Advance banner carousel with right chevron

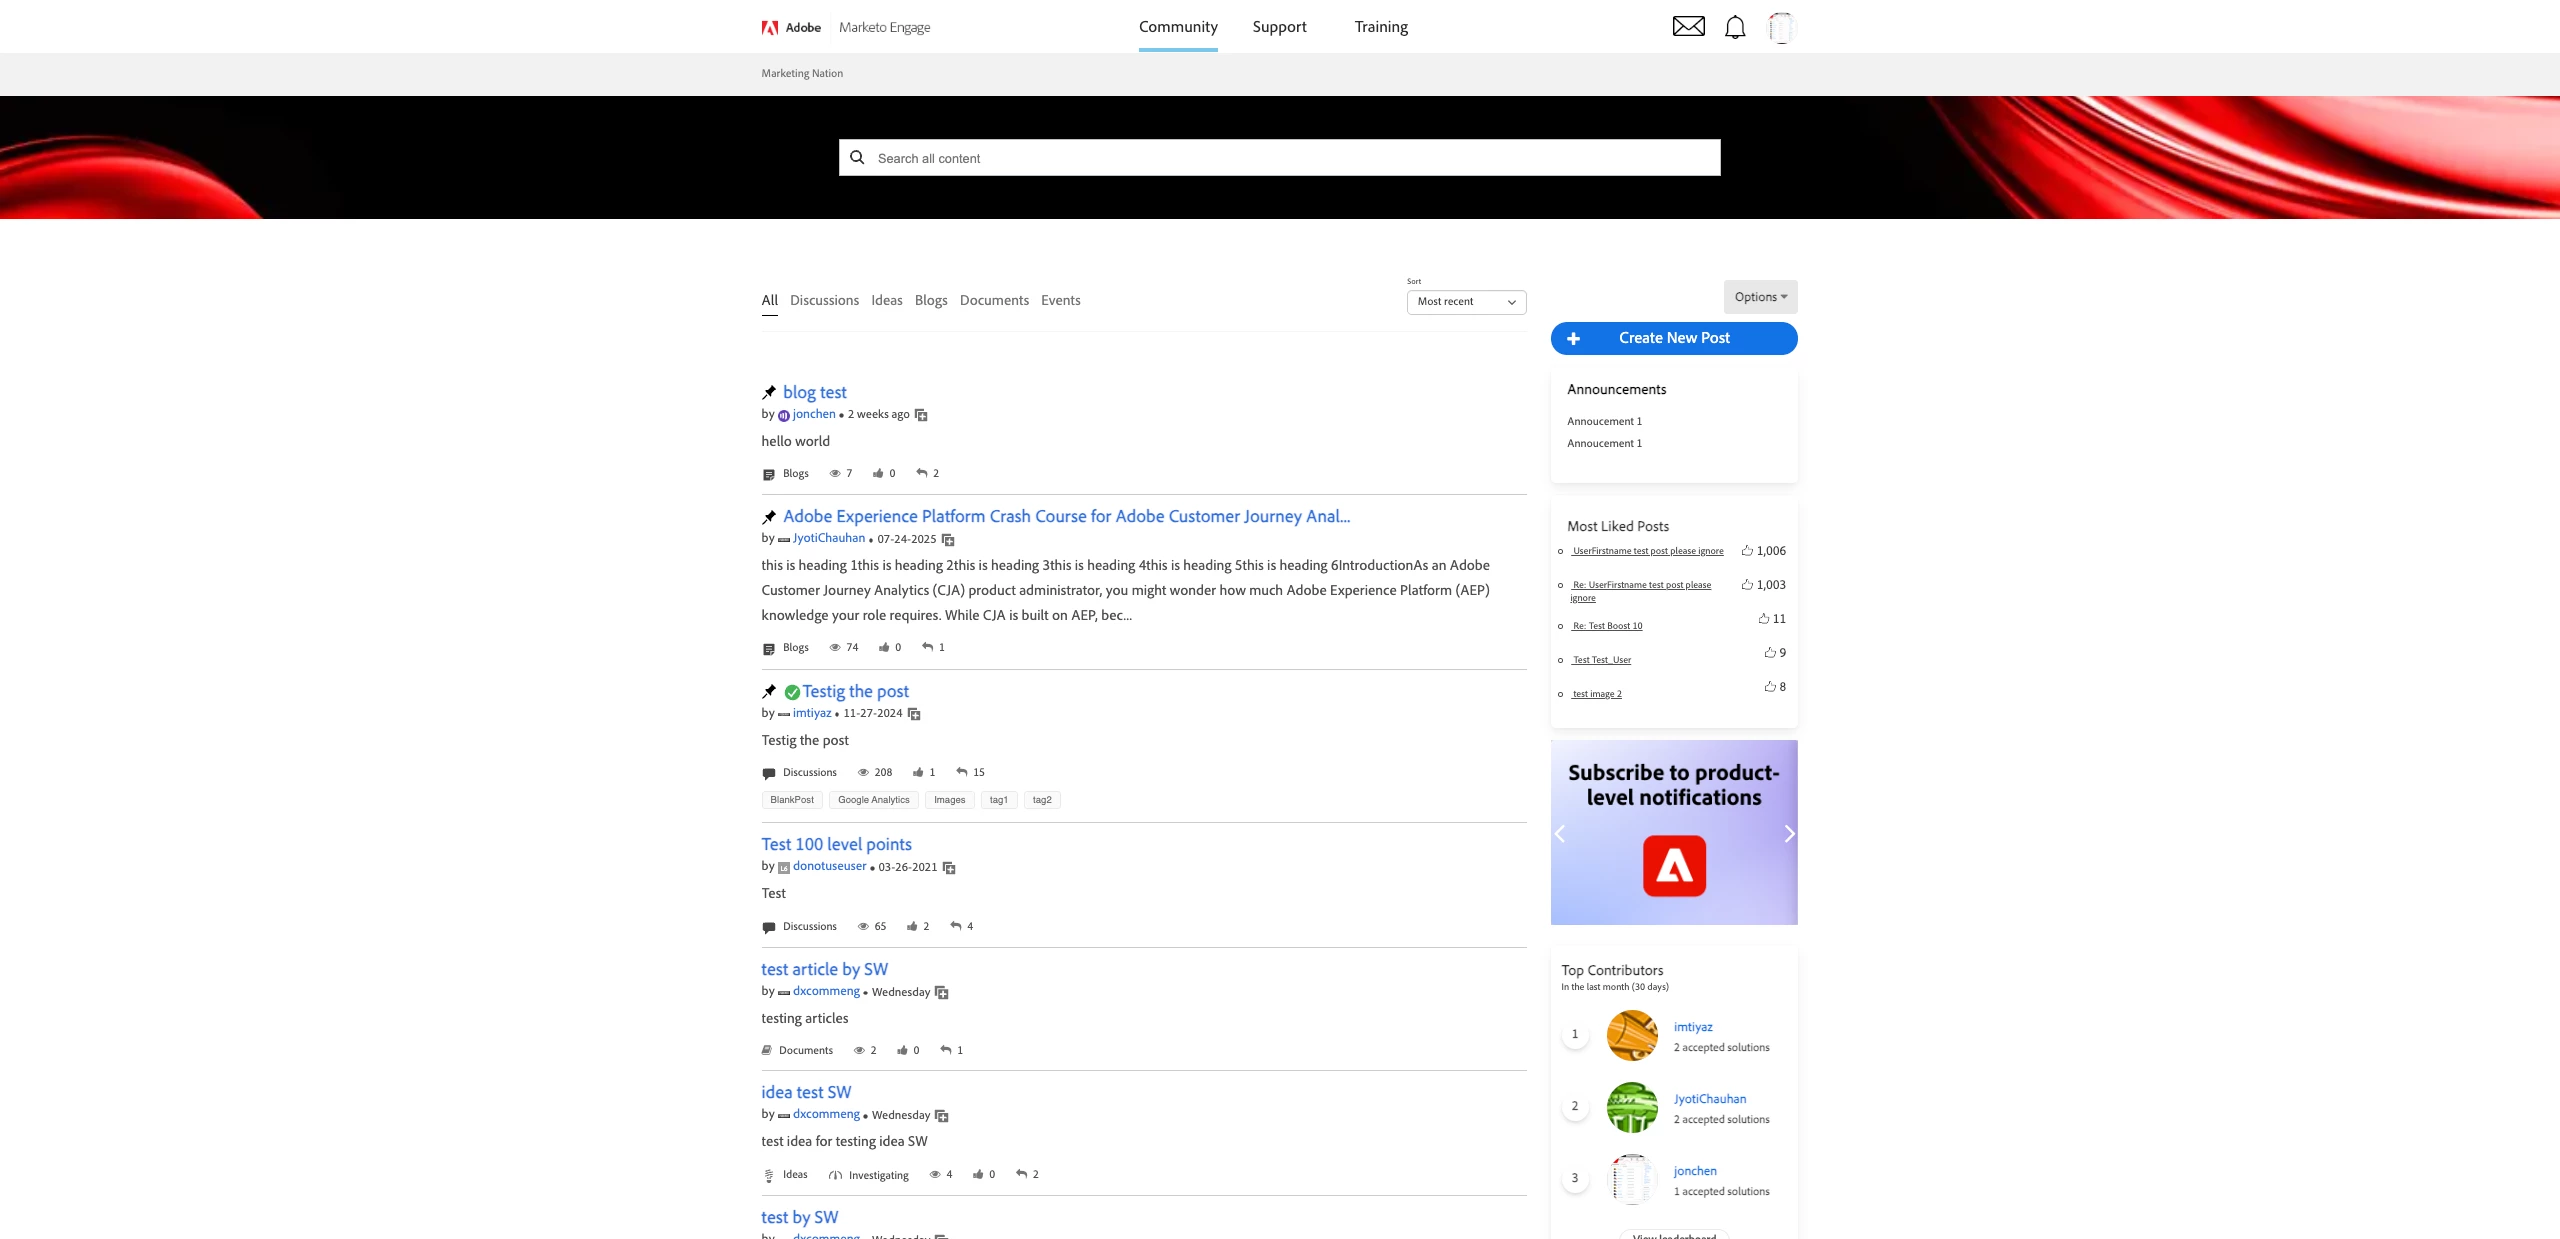[x=1789, y=833]
